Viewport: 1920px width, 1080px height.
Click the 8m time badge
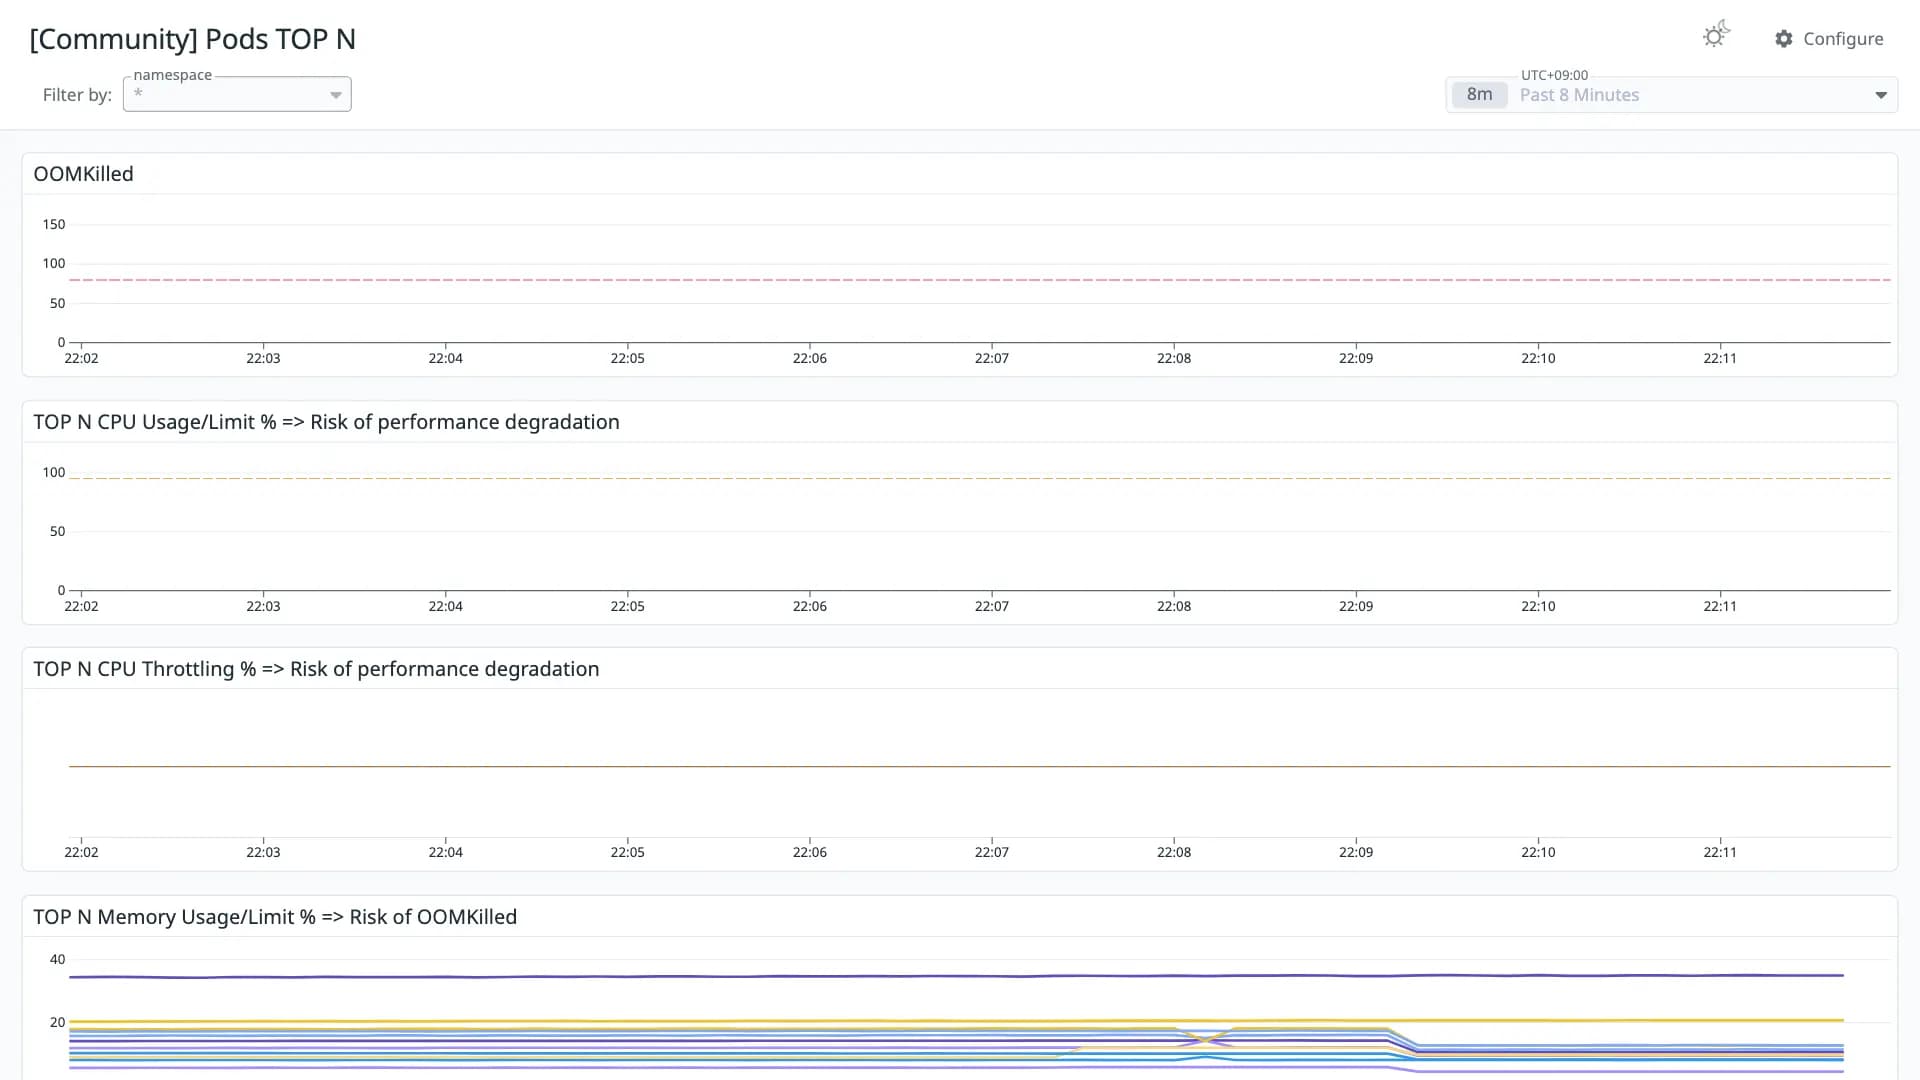(x=1479, y=94)
